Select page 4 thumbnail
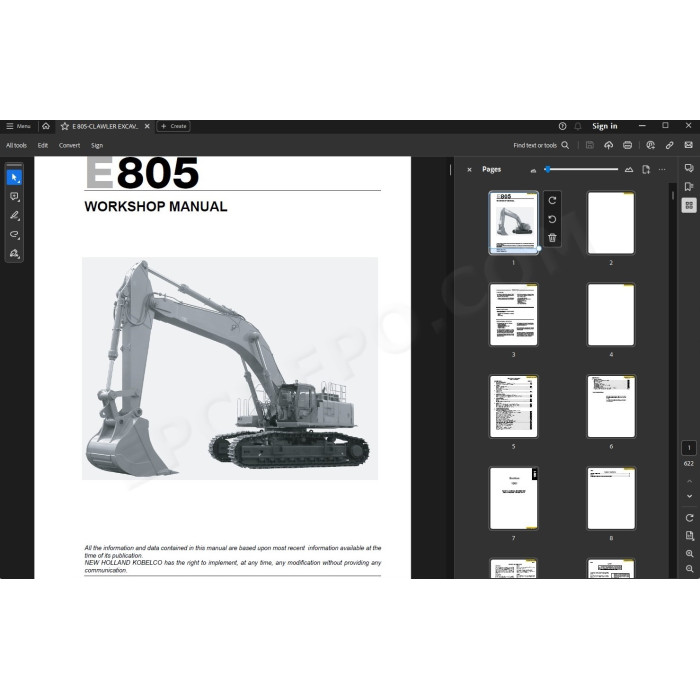Screen dimensions: 700x700 pyautogui.click(x=611, y=314)
